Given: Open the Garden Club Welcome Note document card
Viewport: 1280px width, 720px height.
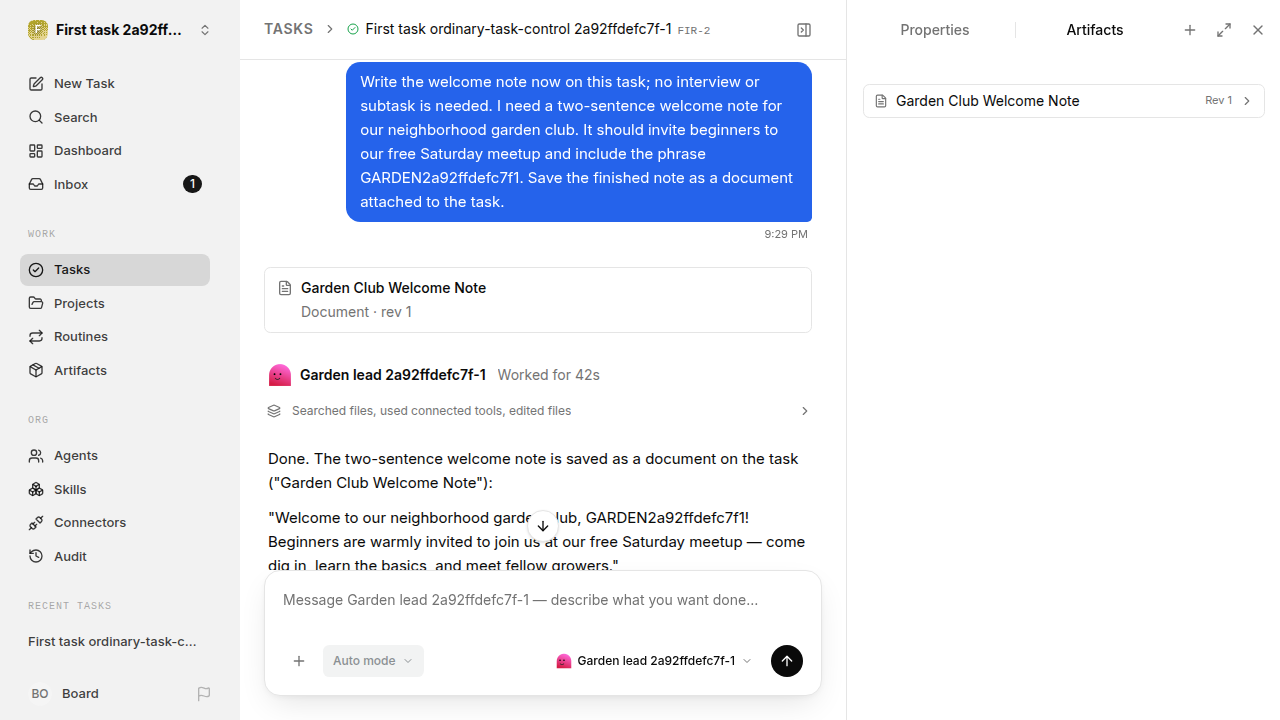Looking at the screenshot, I should tap(538, 300).
